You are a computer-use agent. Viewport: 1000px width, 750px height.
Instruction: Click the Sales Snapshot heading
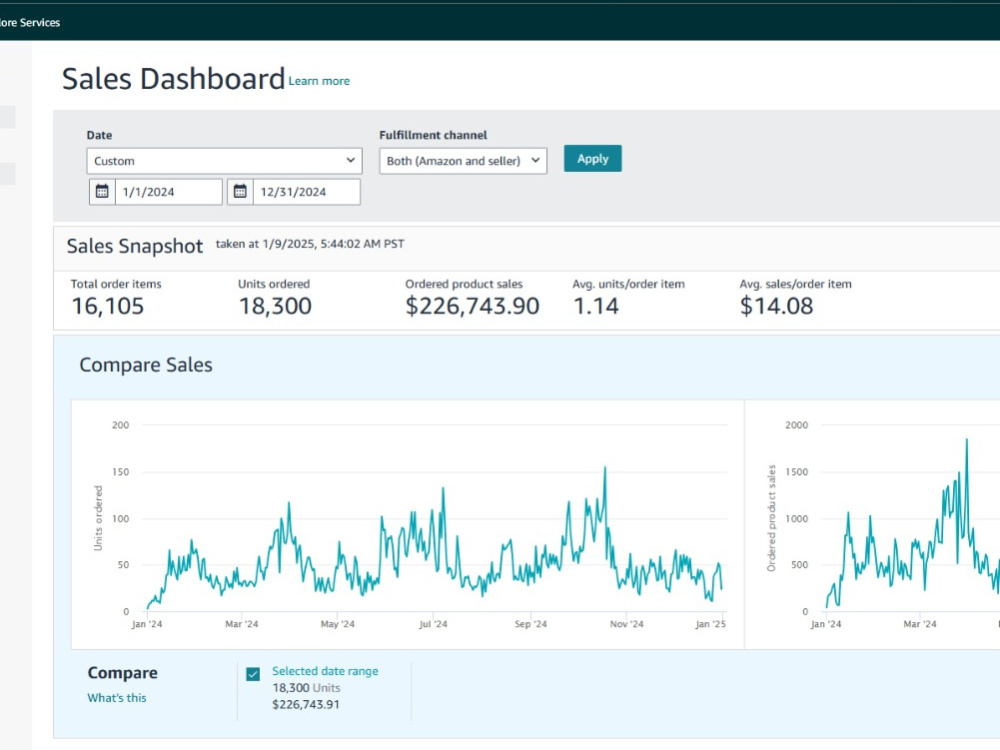point(135,246)
